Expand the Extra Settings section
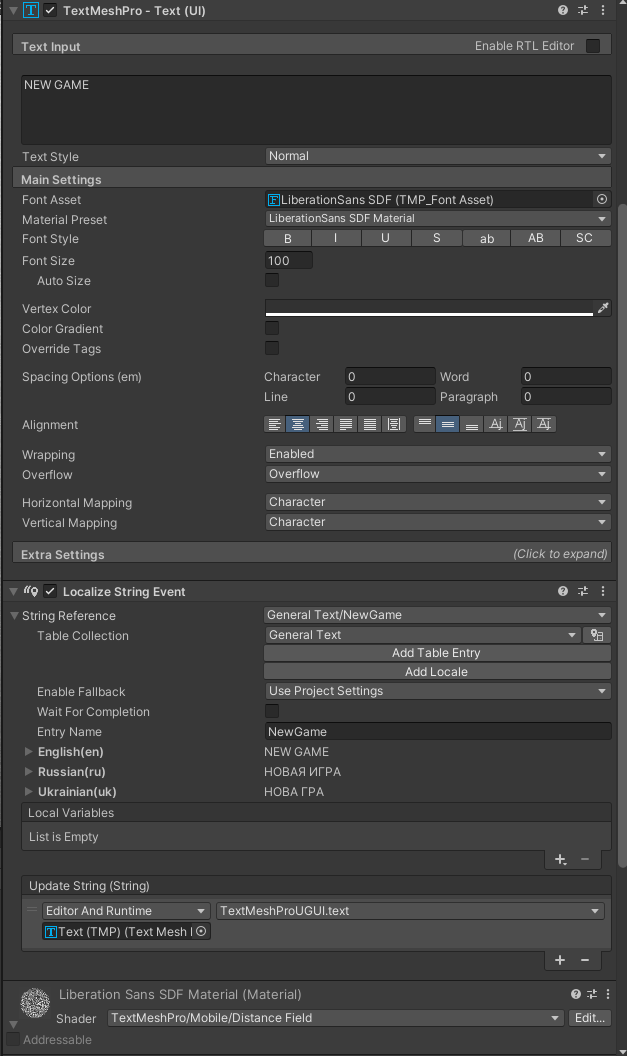Viewport: 627px width, 1056px height. pos(313,554)
